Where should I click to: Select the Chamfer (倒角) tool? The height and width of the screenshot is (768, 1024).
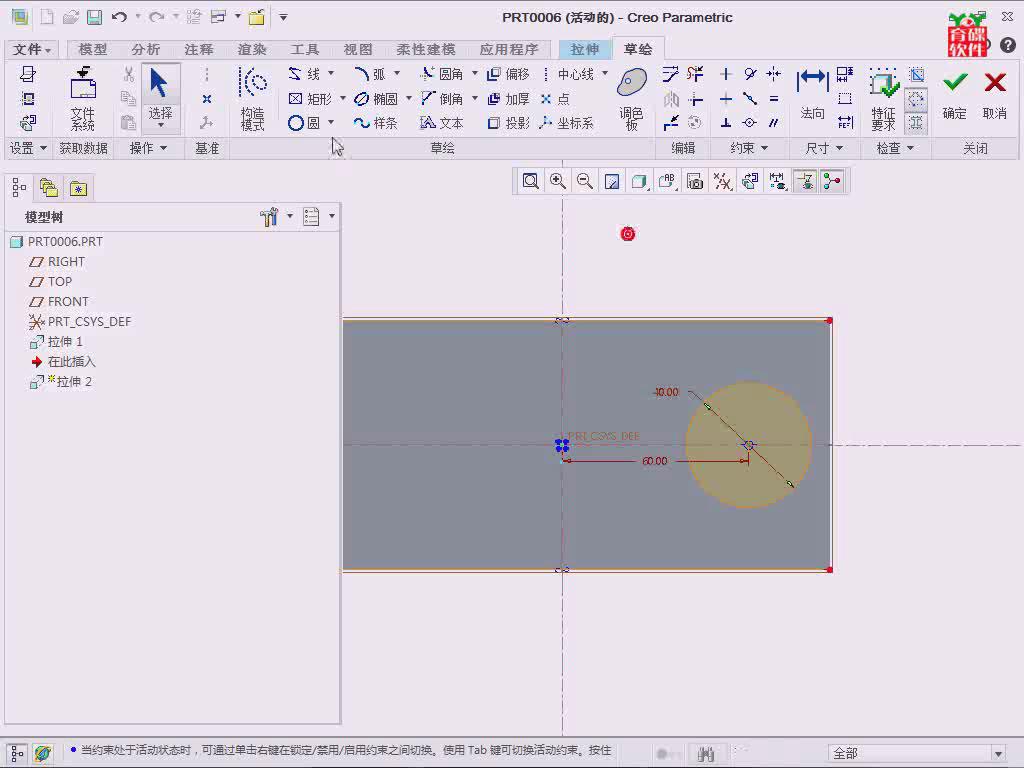tap(442, 99)
